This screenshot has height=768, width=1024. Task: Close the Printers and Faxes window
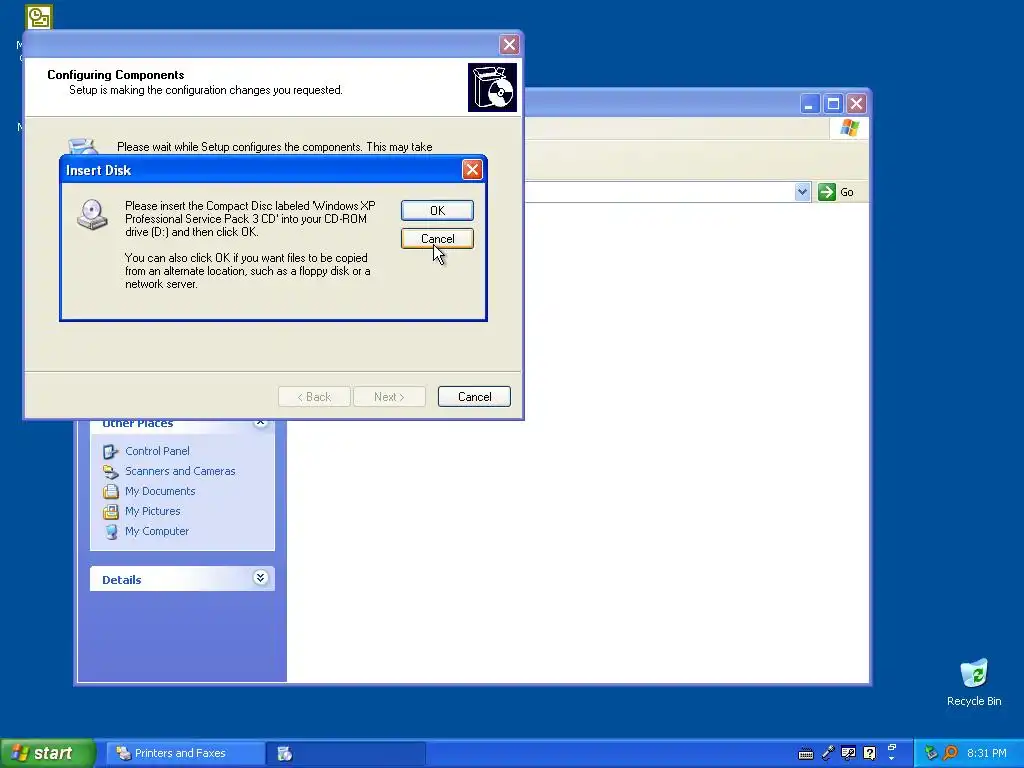pos(856,104)
